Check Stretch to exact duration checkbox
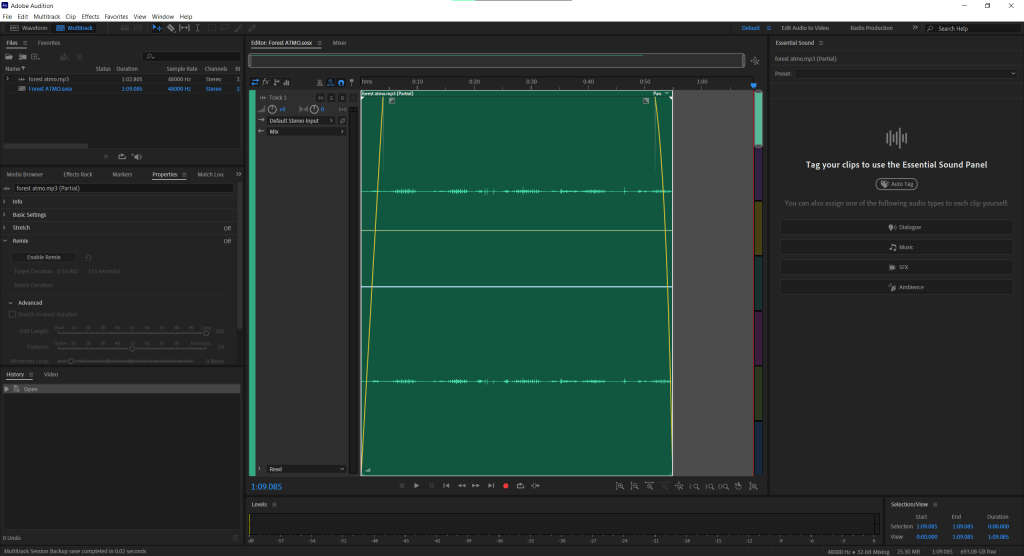This screenshot has width=1024, height=556. (x=12, y=314)
